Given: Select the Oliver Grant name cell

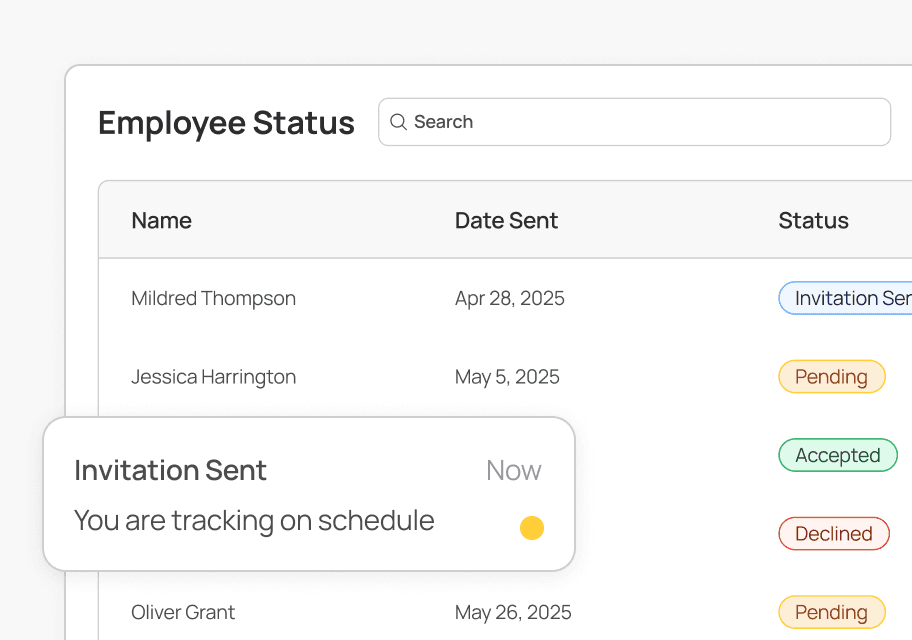Looking at the screenshot, I should [x=183, y=612].
